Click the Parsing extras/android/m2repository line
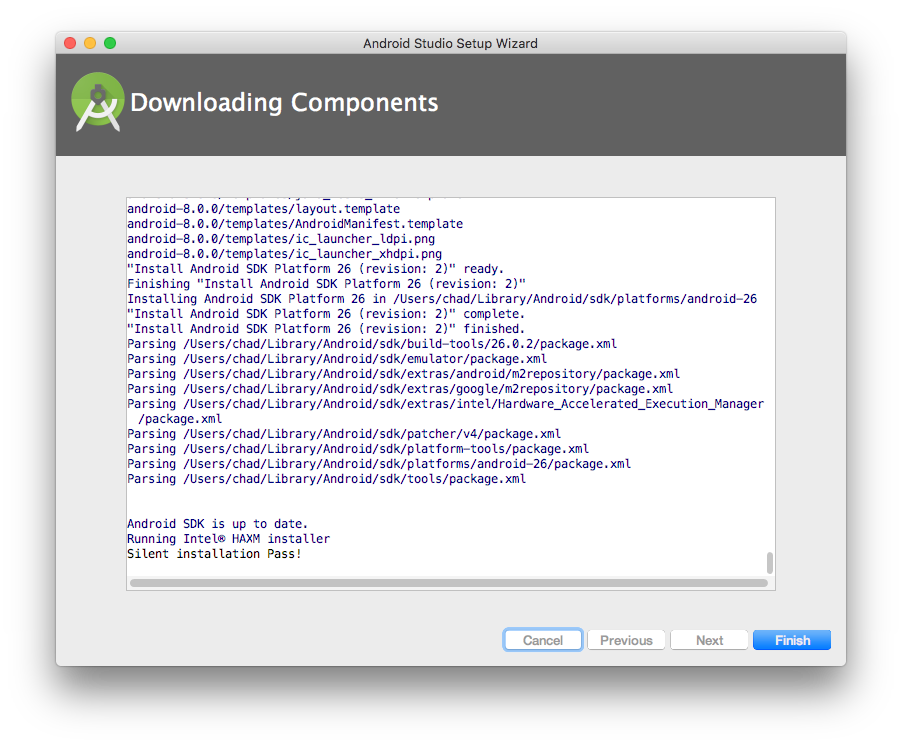 pos(403,374)
